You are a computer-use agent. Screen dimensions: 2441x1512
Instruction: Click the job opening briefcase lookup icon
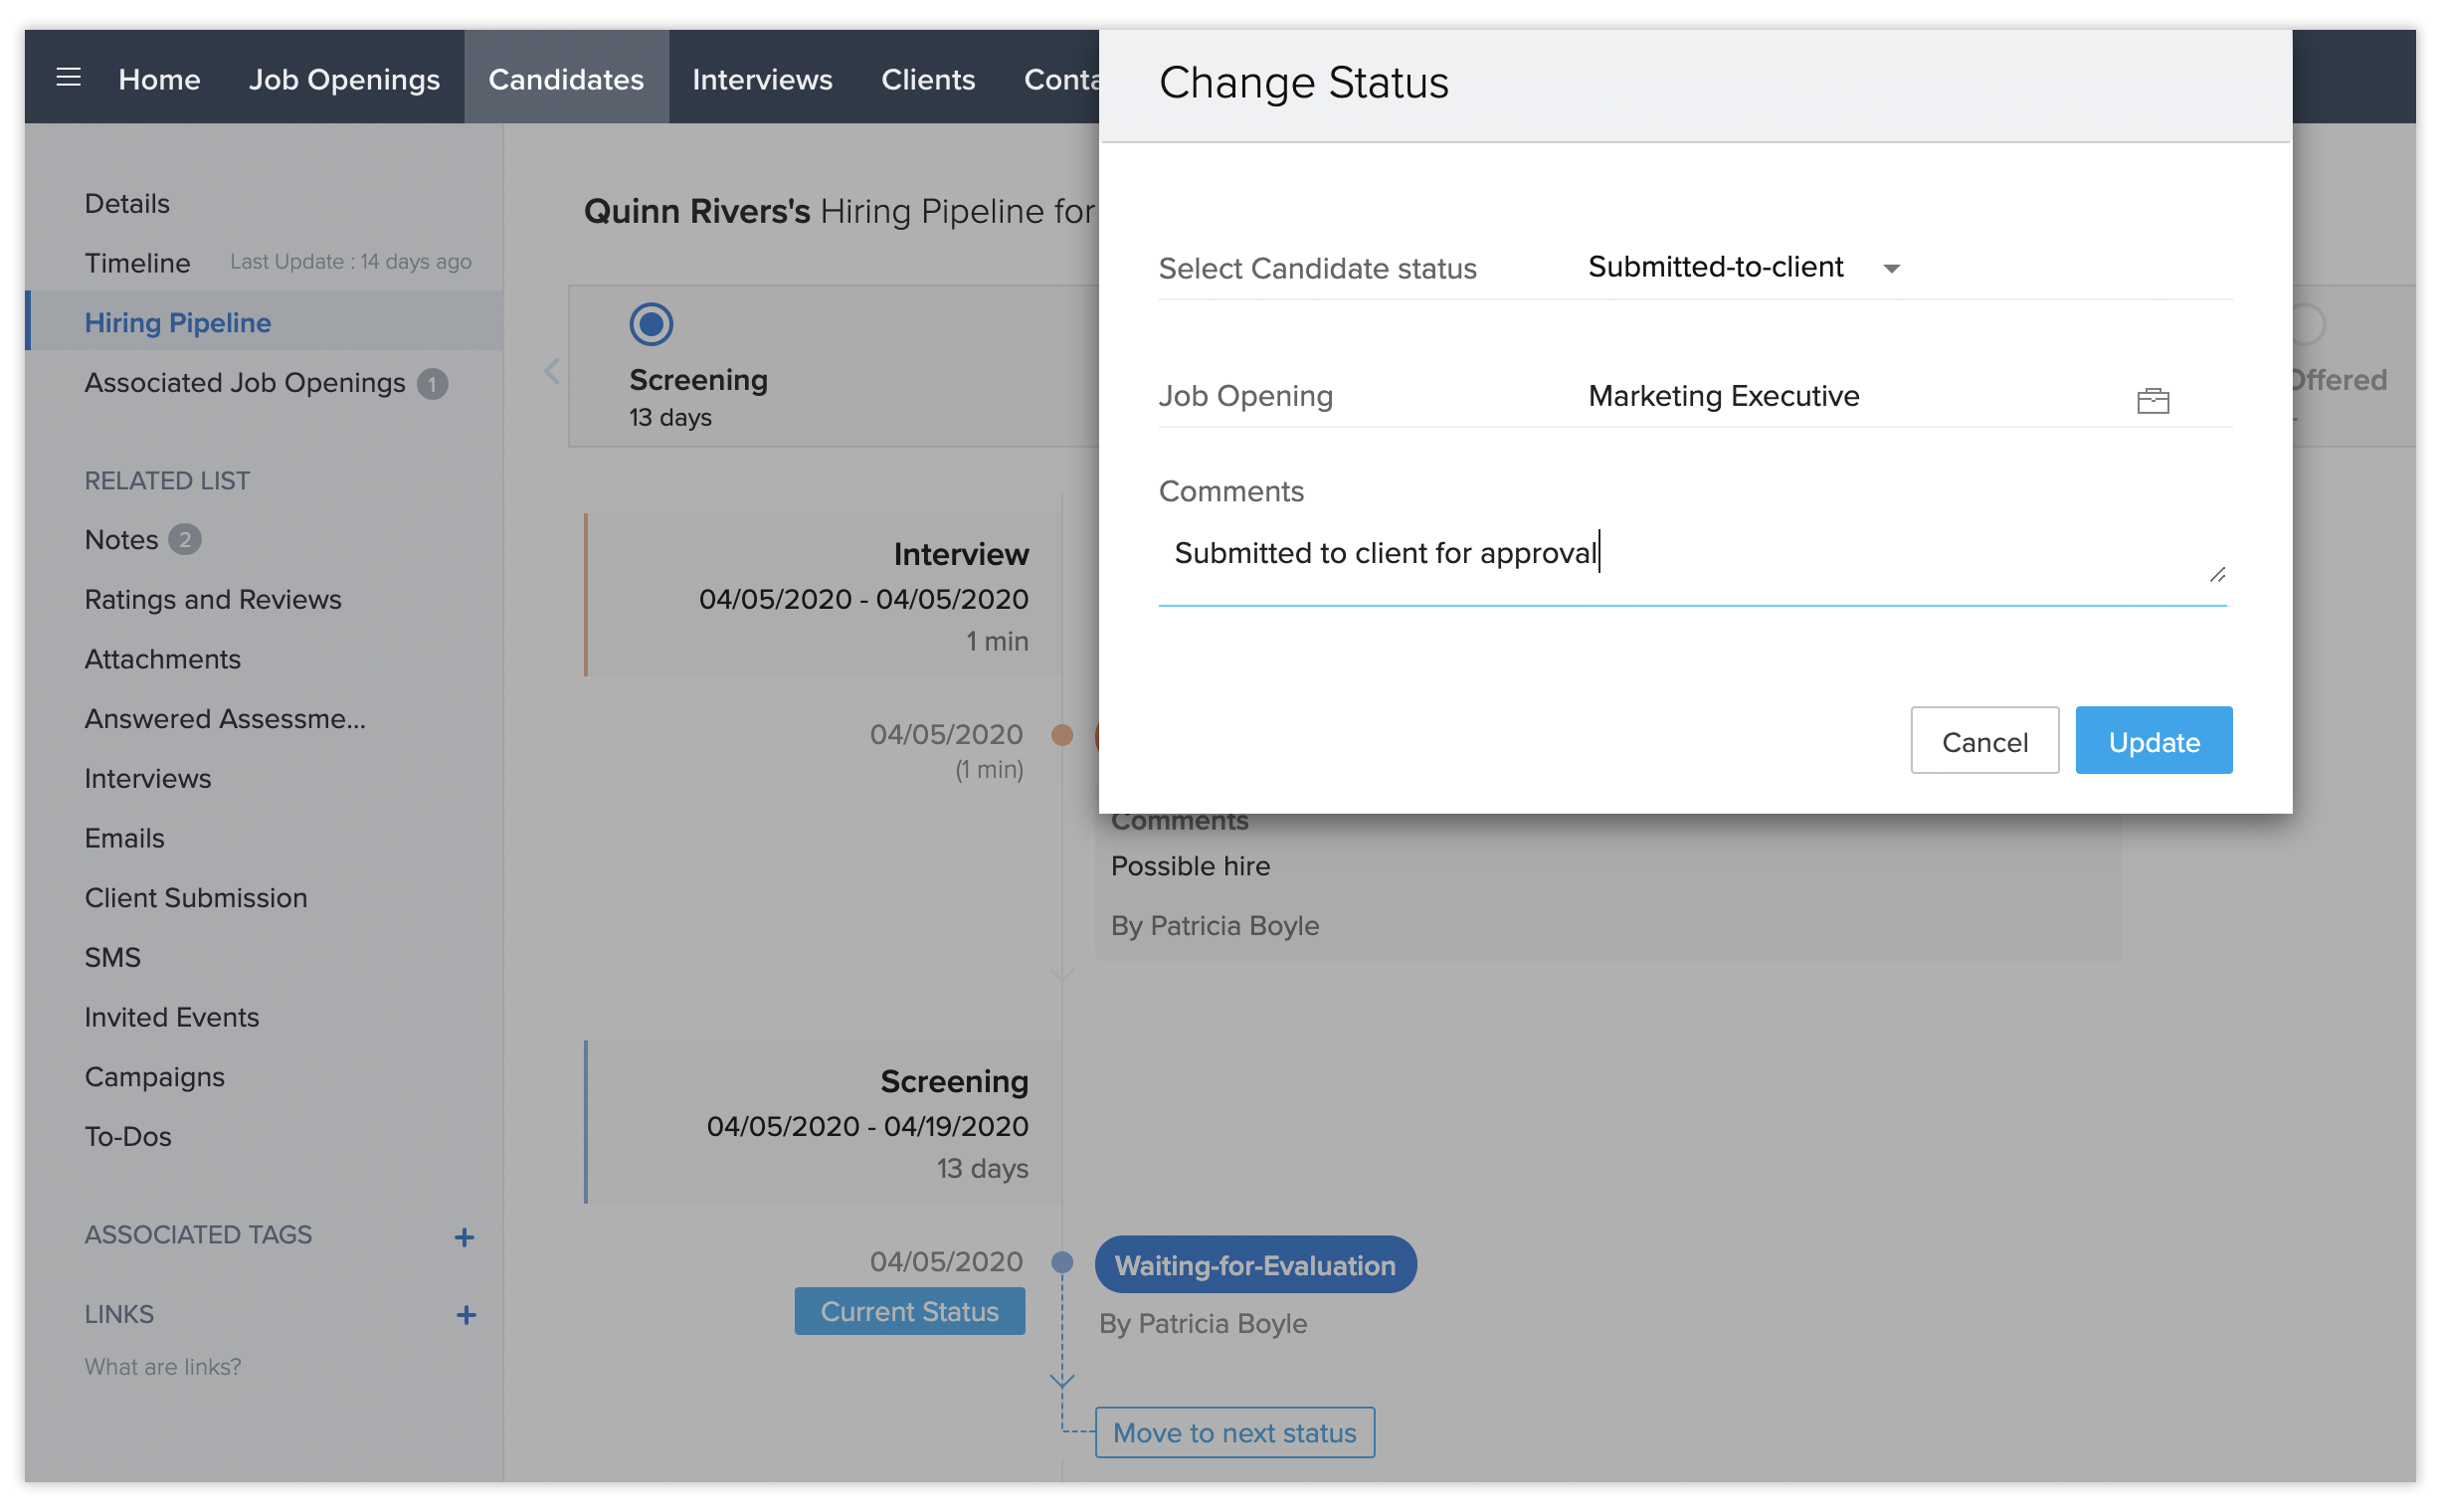pyautogui.click(x=2152, y=401)
